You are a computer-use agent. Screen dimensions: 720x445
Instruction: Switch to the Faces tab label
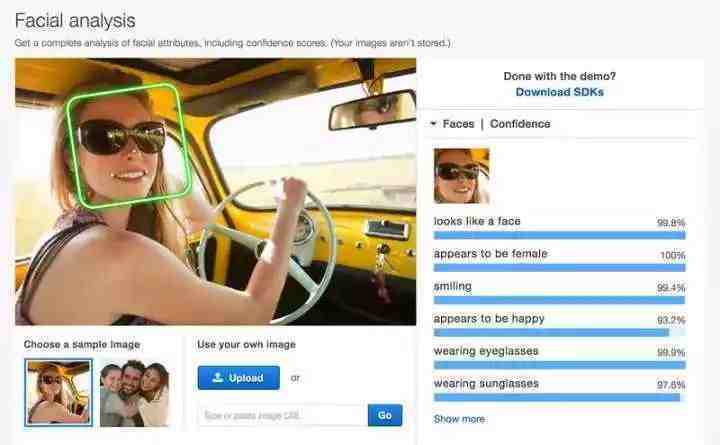click(458, 124)
